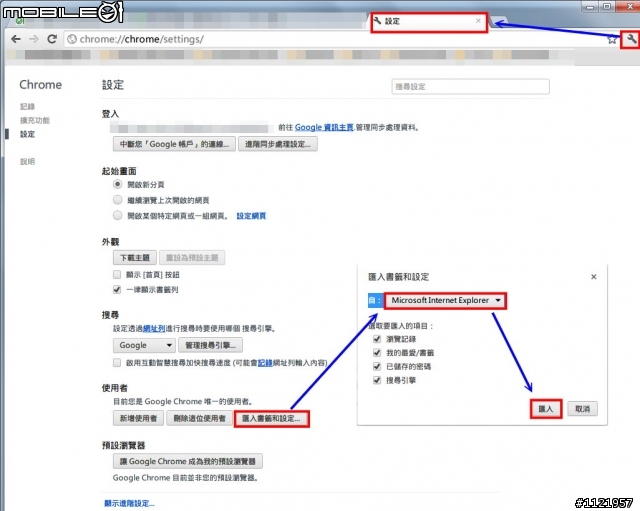640x511 pixels.
Task: Open the 顯示進階設定 link
Action: click(x=129, y=504)
